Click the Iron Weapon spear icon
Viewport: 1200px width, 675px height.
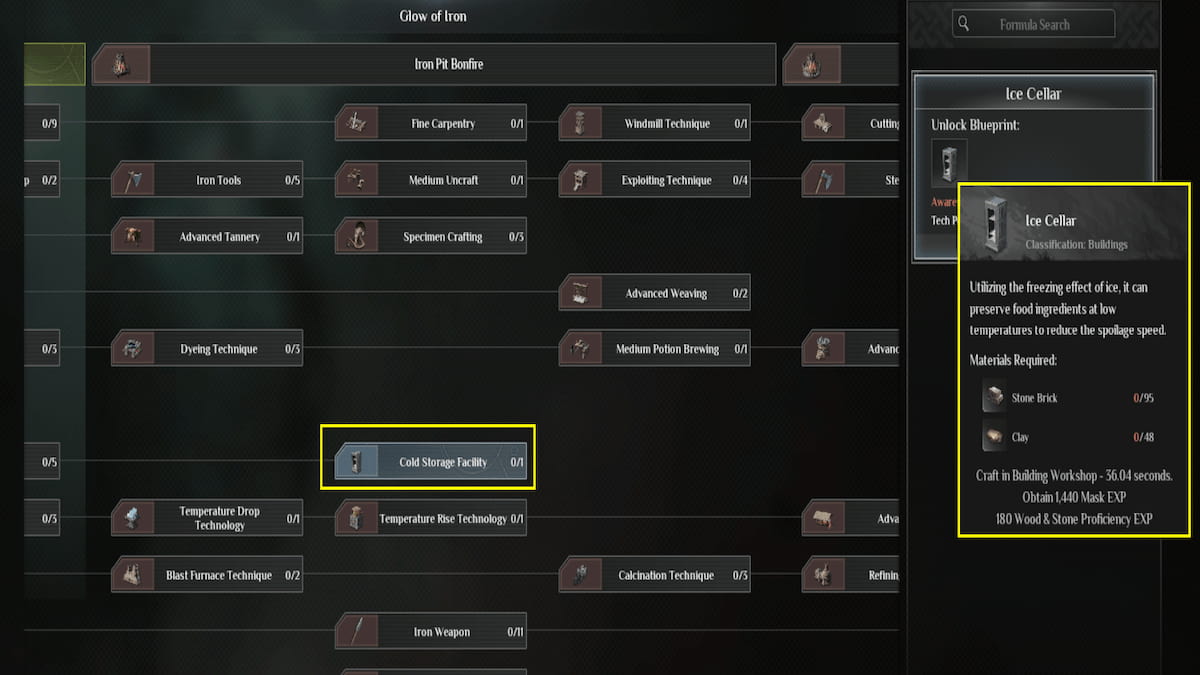357,632
